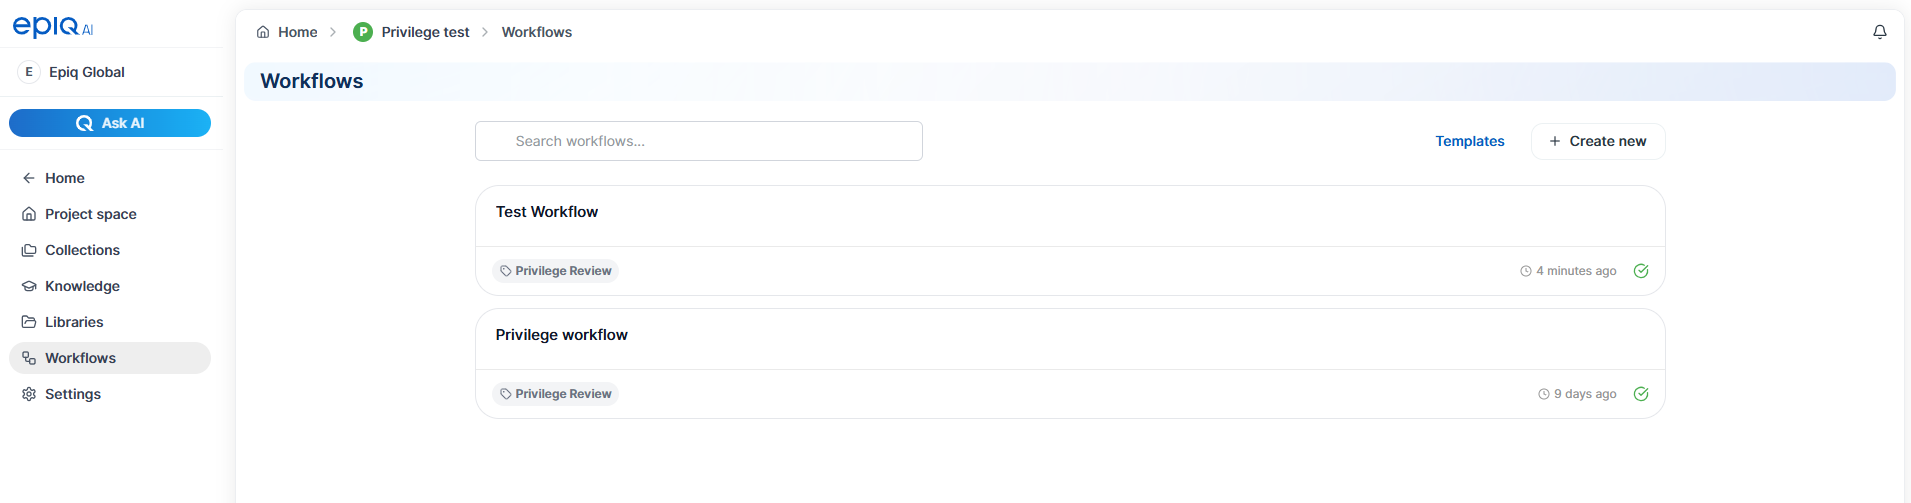Click the Home breadcrumb icon
The width and height of the screenshot is (1911, 503).
point(263,32)
